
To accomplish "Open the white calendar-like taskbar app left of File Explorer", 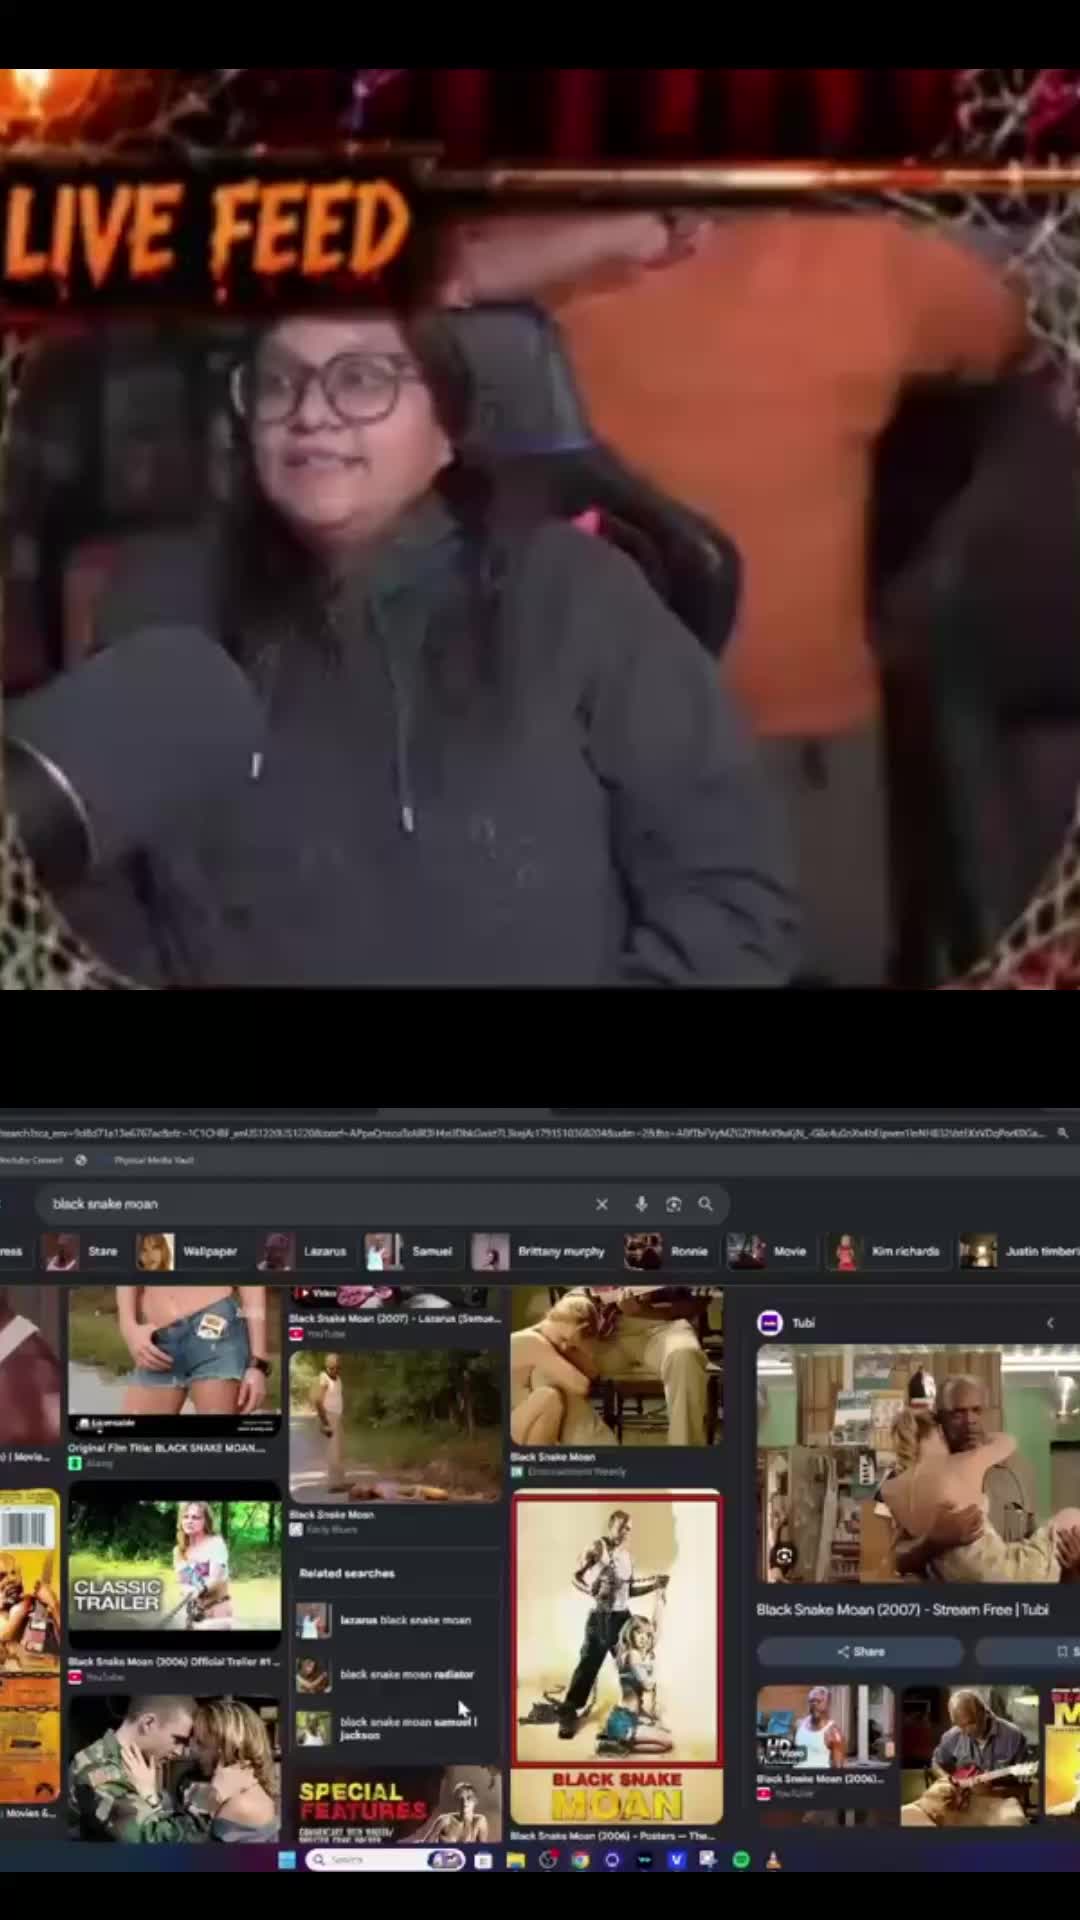I will tap(483, 1860).
